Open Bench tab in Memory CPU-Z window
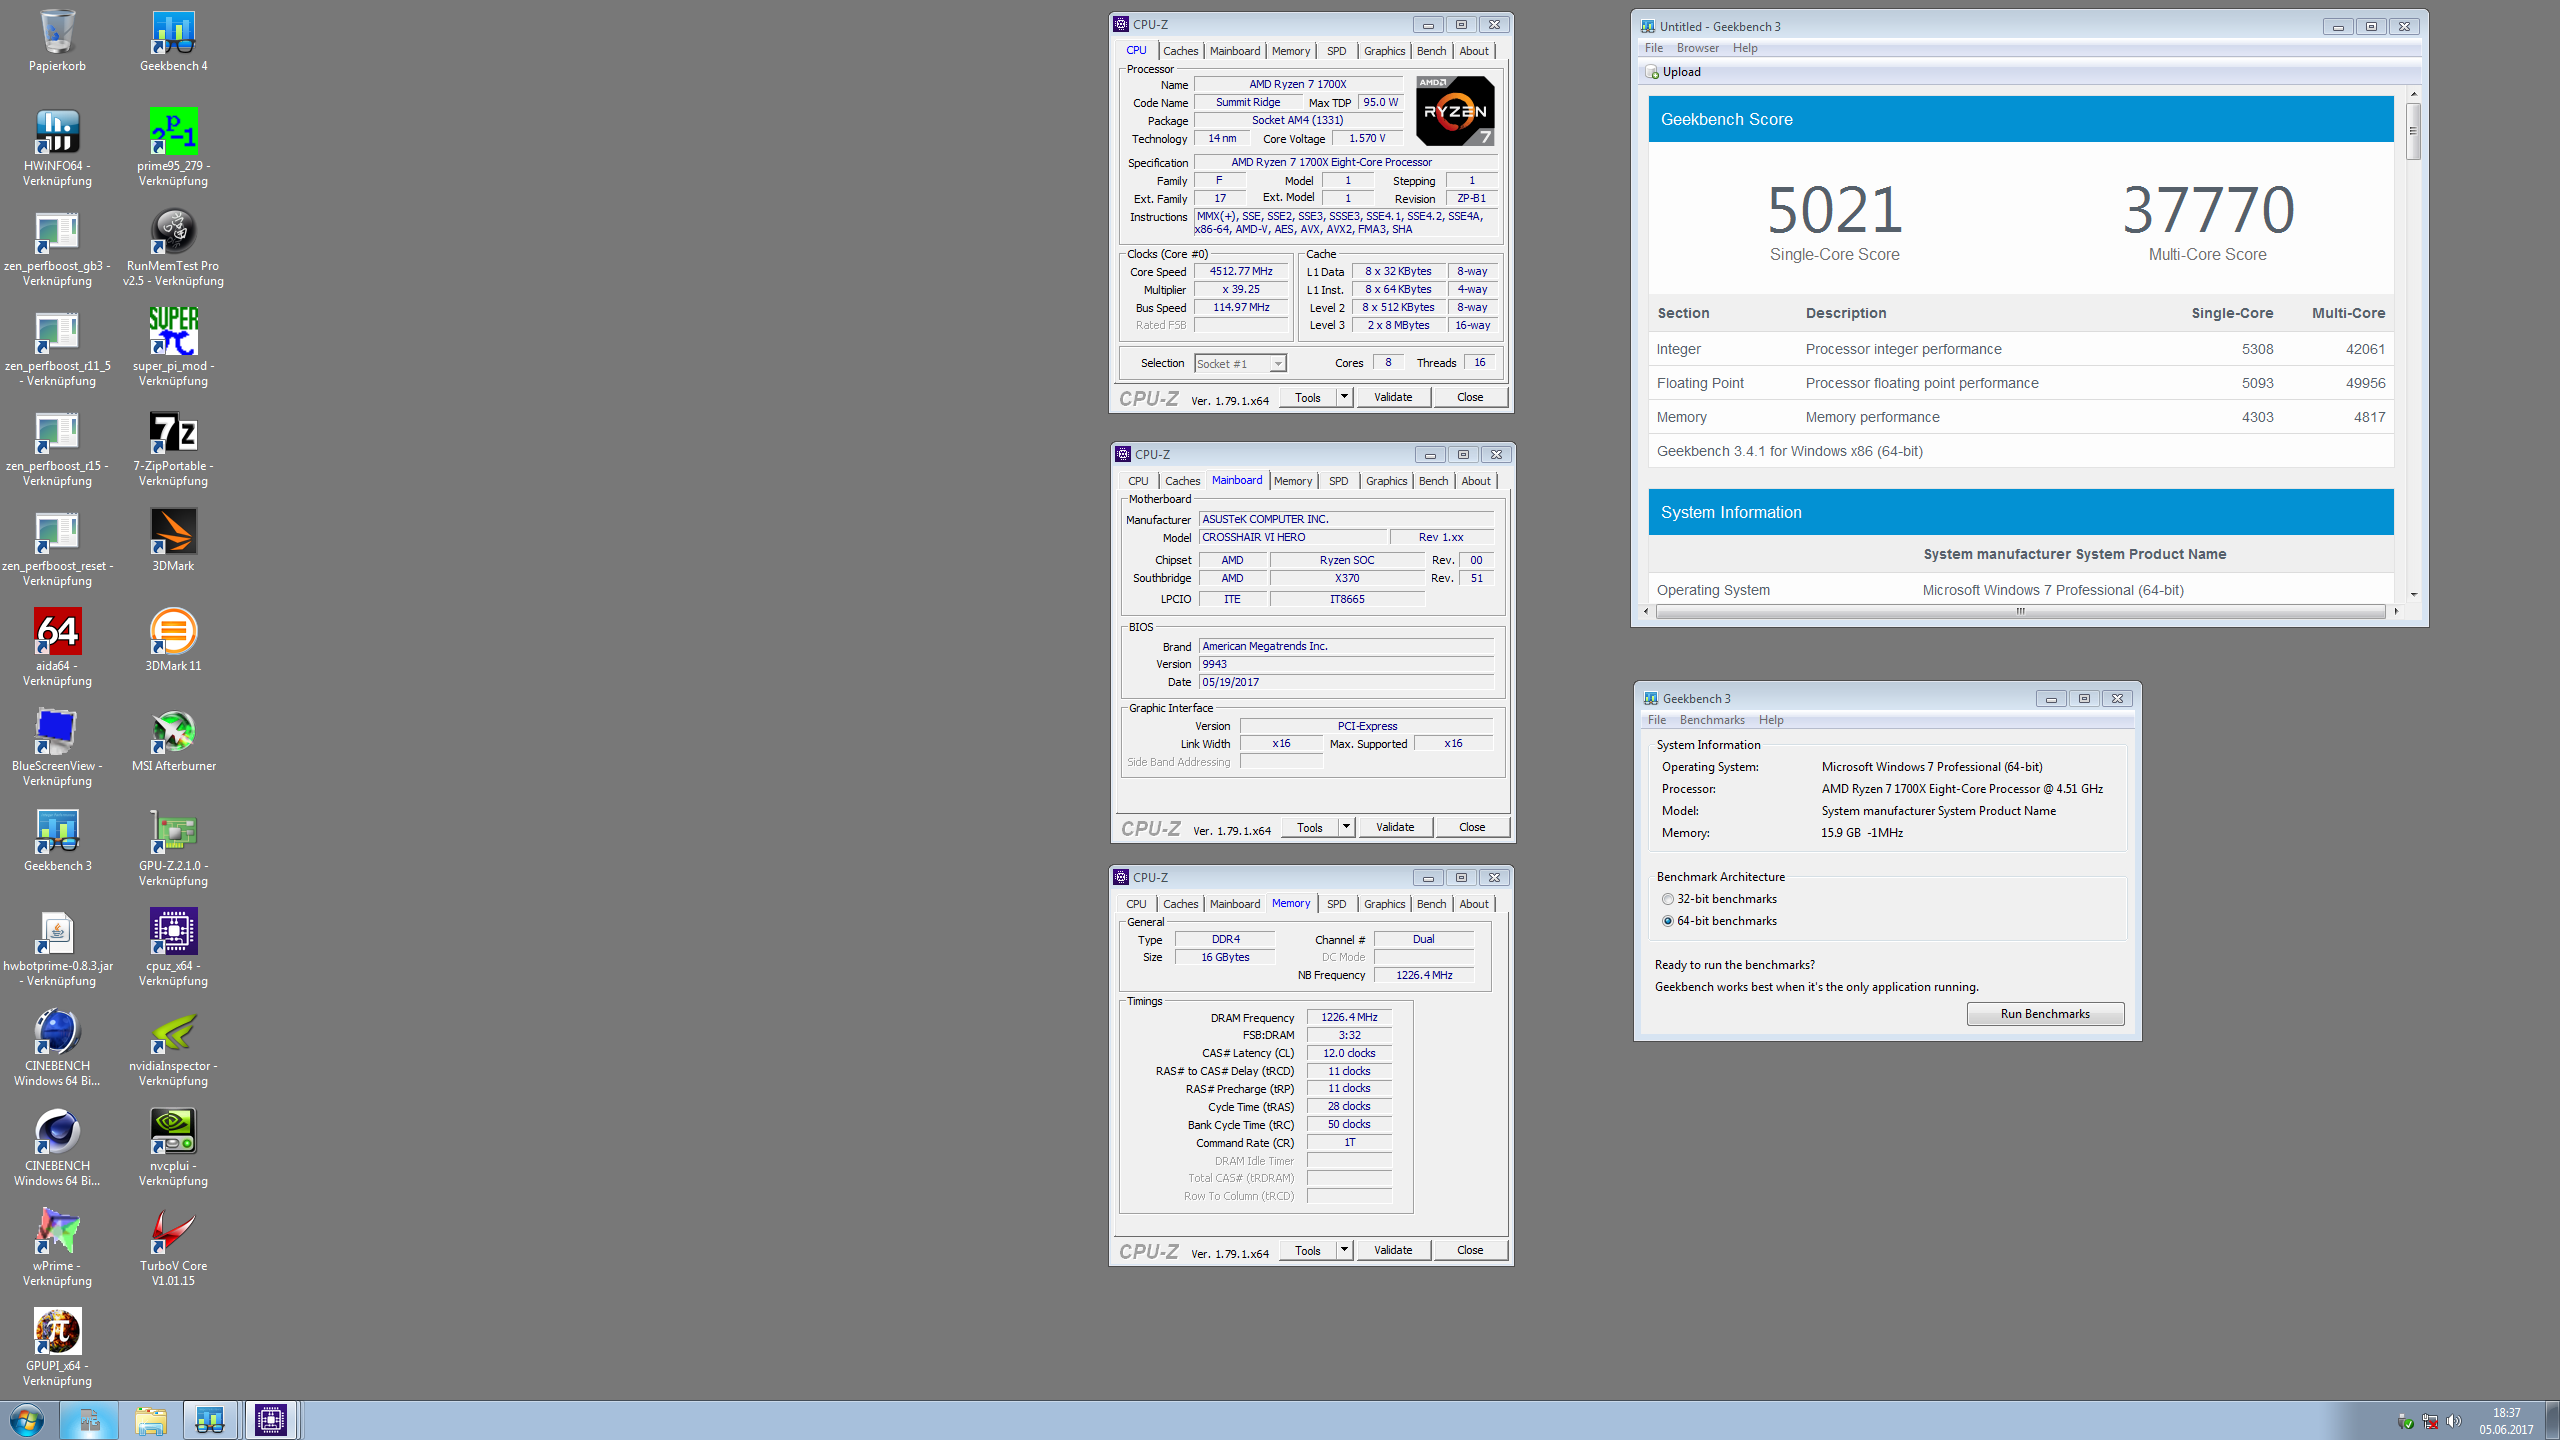 click(x=1431, y=904)
